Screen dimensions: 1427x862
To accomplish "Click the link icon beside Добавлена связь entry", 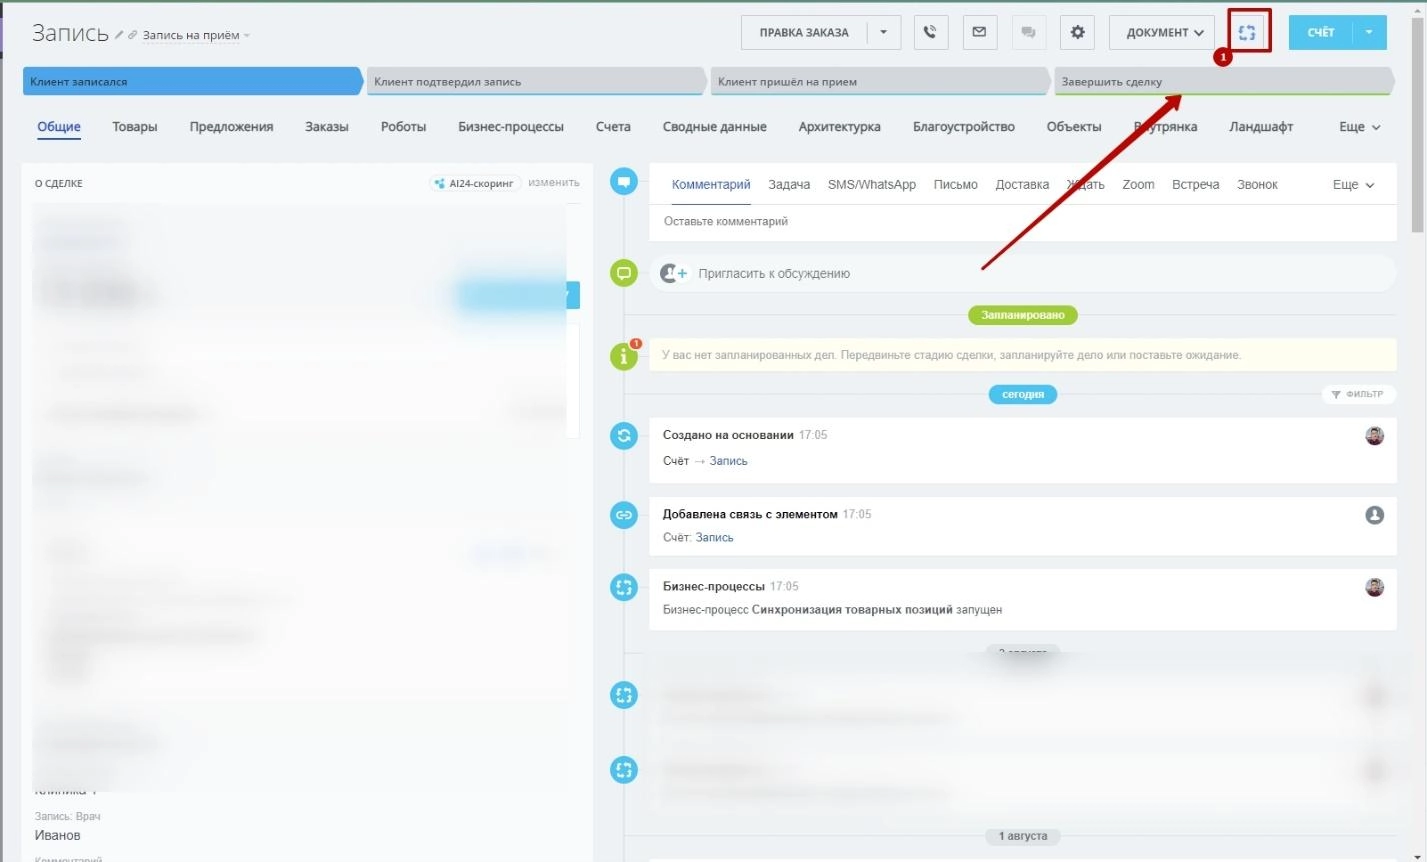I will (623, 514).
